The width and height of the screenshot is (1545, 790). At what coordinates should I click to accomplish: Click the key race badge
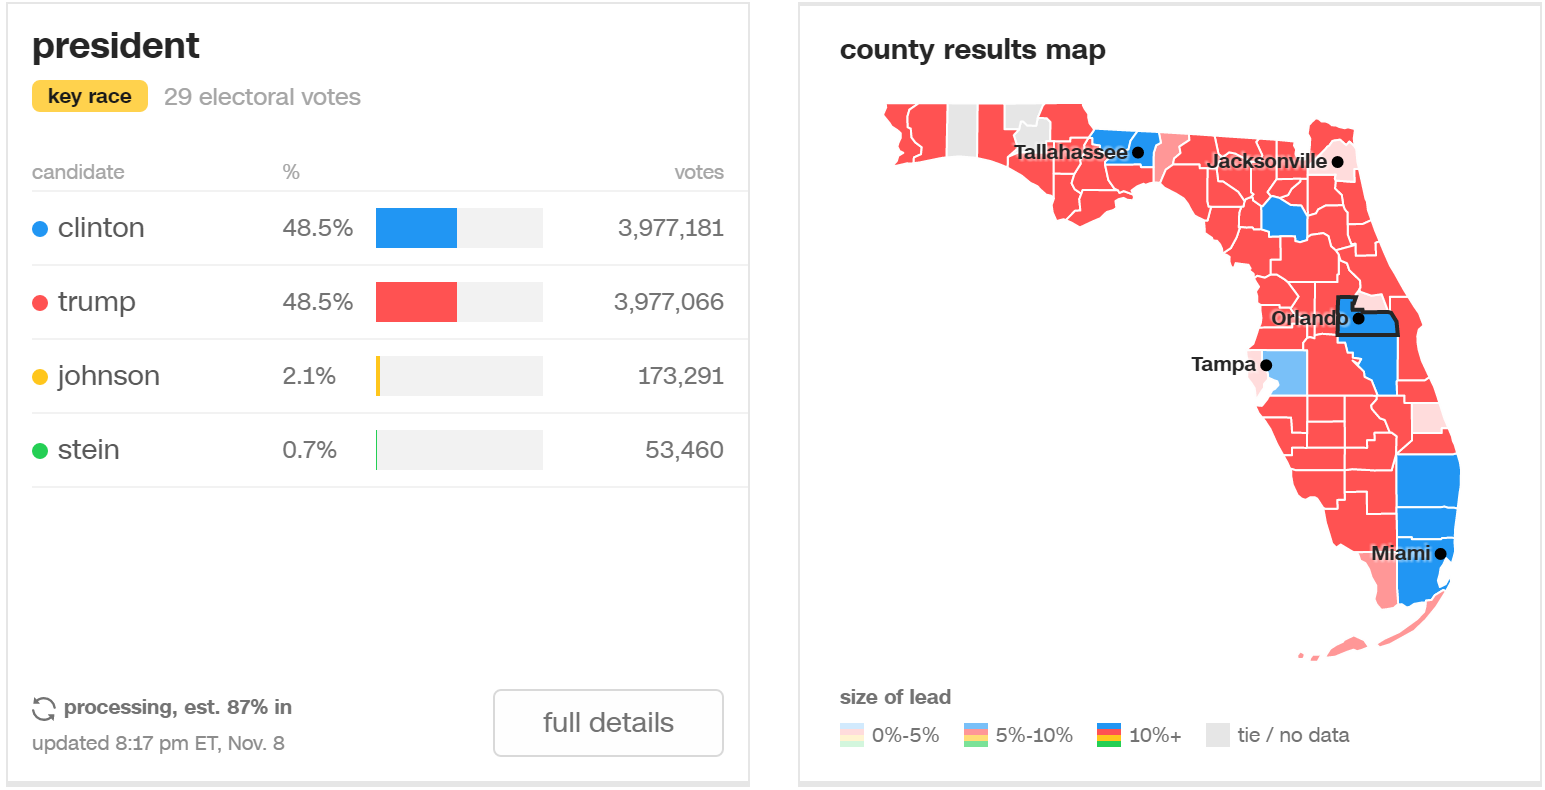pyautogui.click(x=90, y=97)
